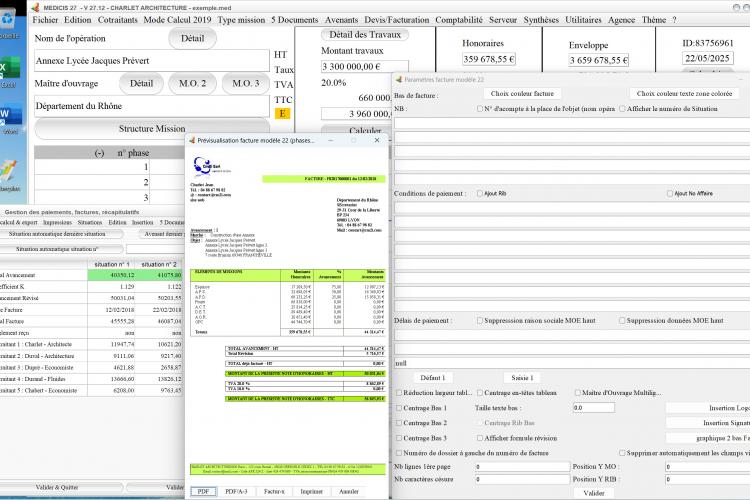Check Maître d'Ouvrage Multiligne option

click(578, 393)
